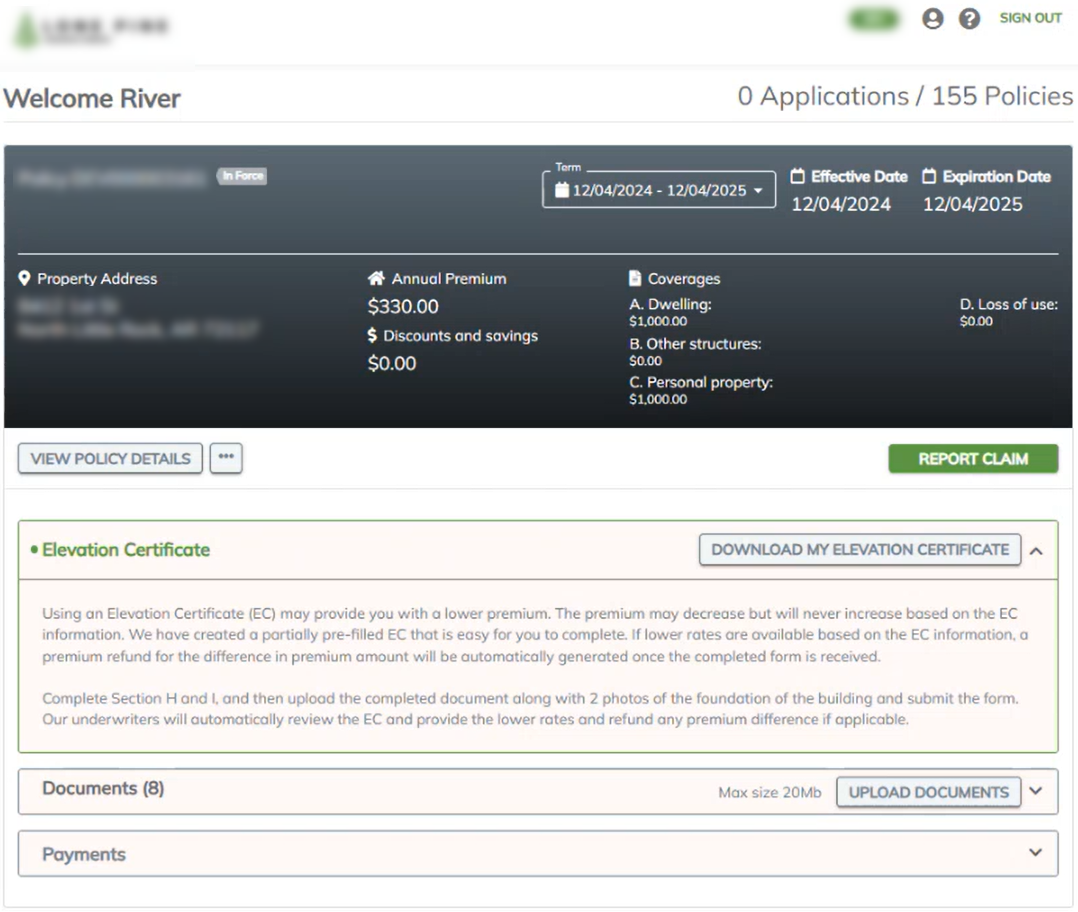The height and width of the screenshot is (912, 1078).
Task: Click the help question mark icon
Action: (x=969, y=19)
